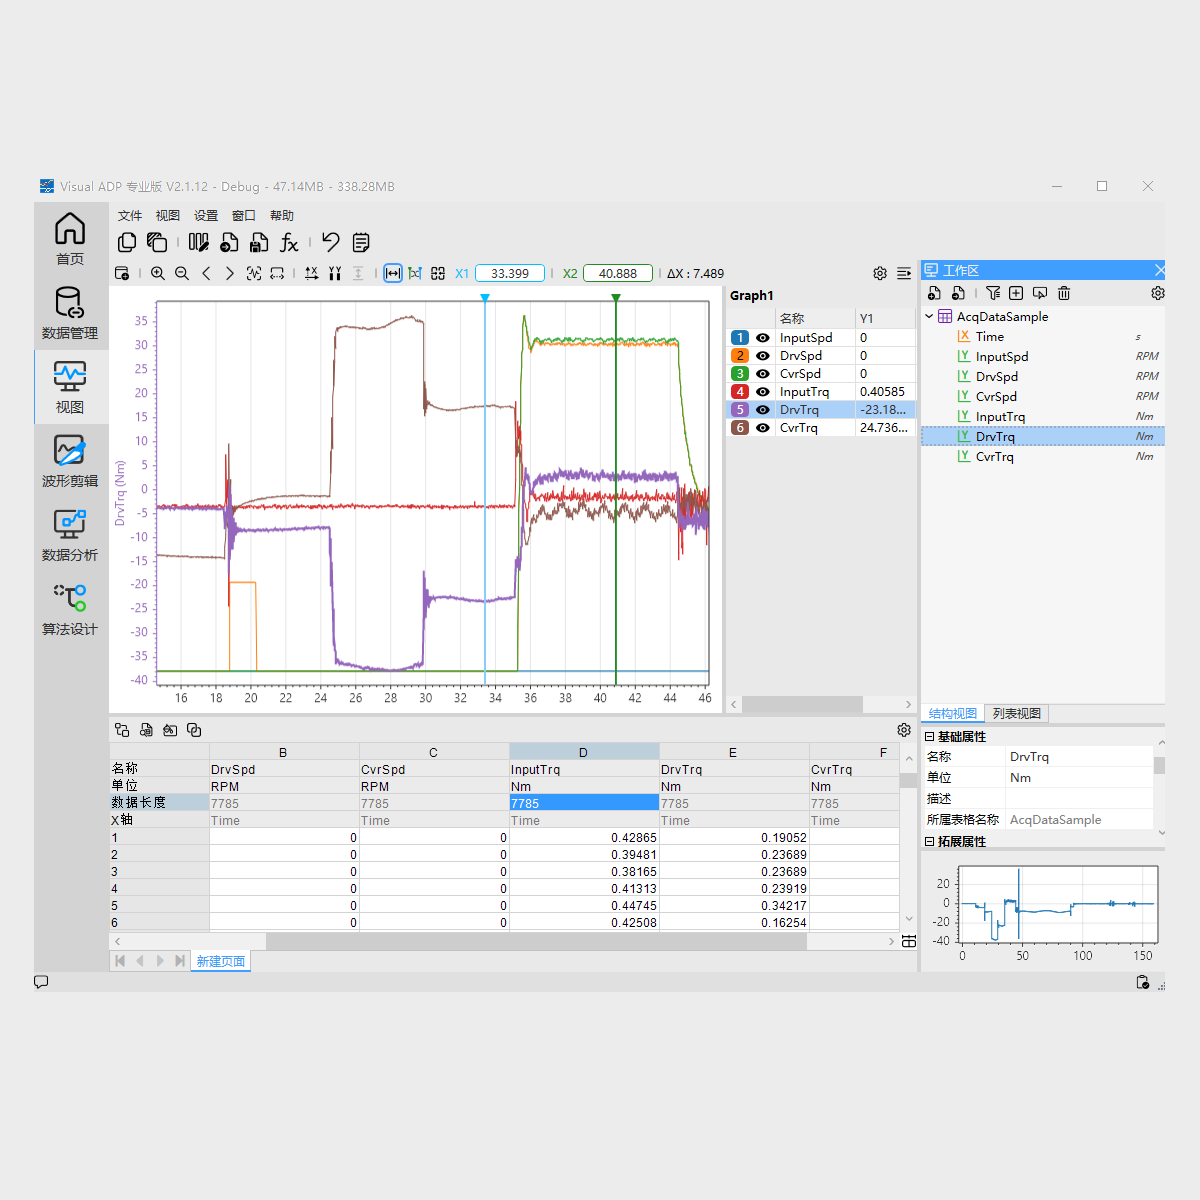1200x1200 pixels.
Task: Go to the 算法设计 algorithm design page
Action: pyautogui.click(x=69, y=608)
